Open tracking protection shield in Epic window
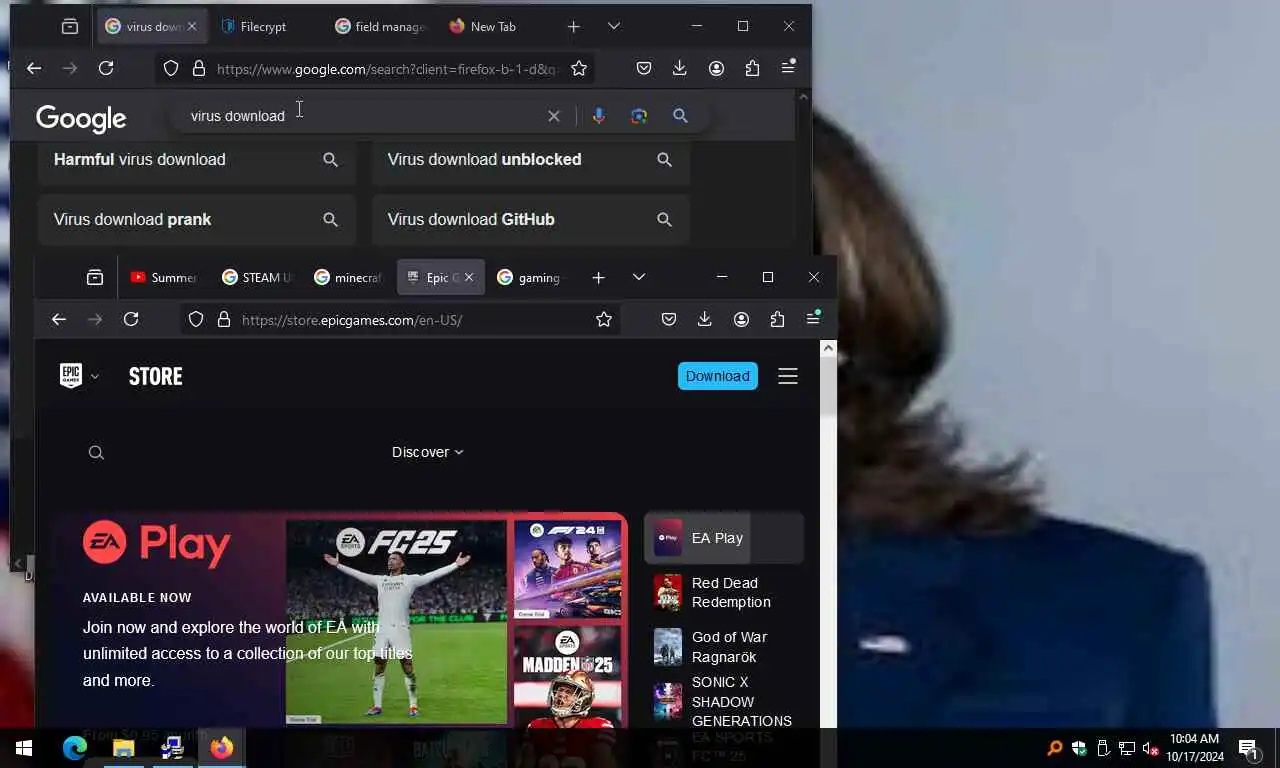Image resolution: width=1280 pixels, height=768 pixels. [x=196, y=319]
